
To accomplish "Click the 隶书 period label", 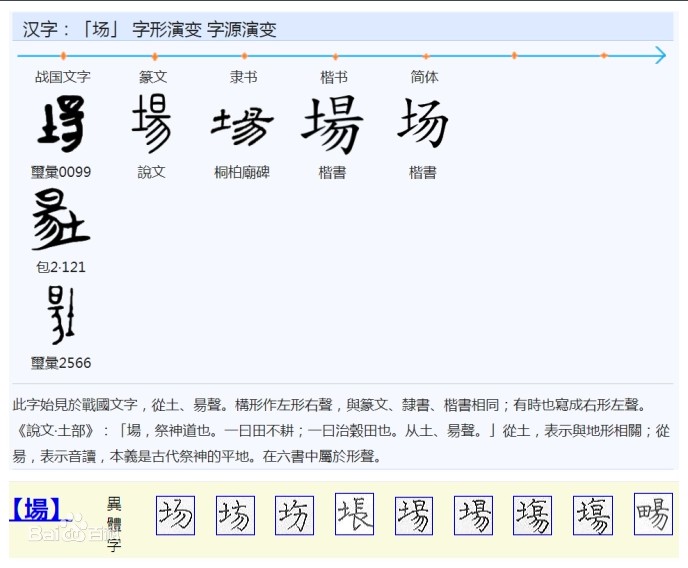I will click(x=244, y=77).
